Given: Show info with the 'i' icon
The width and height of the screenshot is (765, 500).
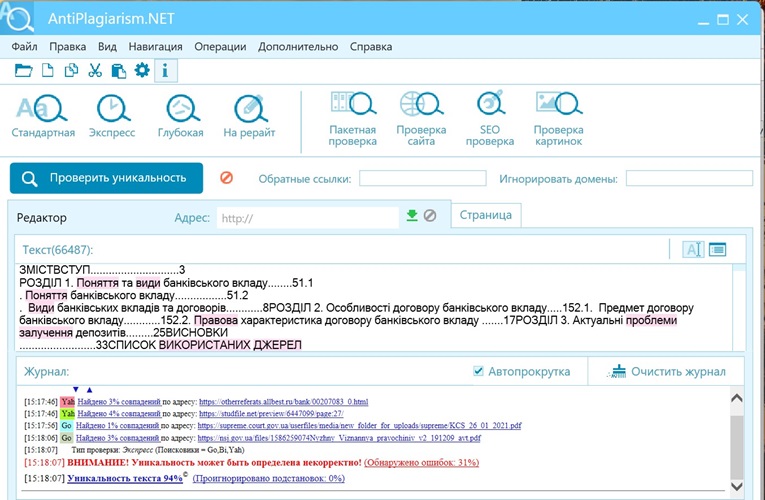Looking at the screenshot, I should (x=165, y=71).
